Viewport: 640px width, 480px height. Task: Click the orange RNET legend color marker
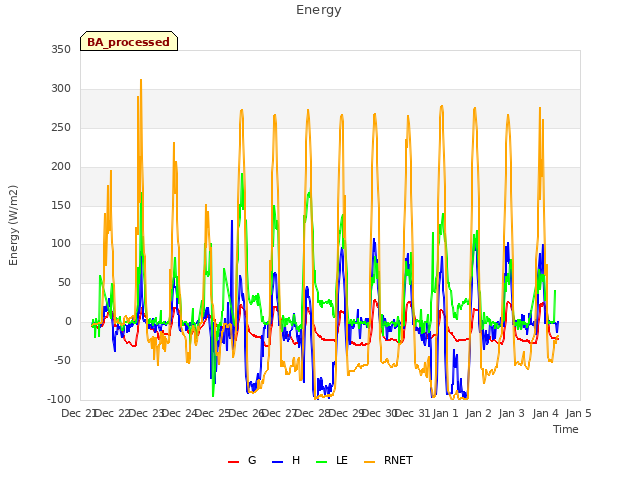[x=369, y=462]
